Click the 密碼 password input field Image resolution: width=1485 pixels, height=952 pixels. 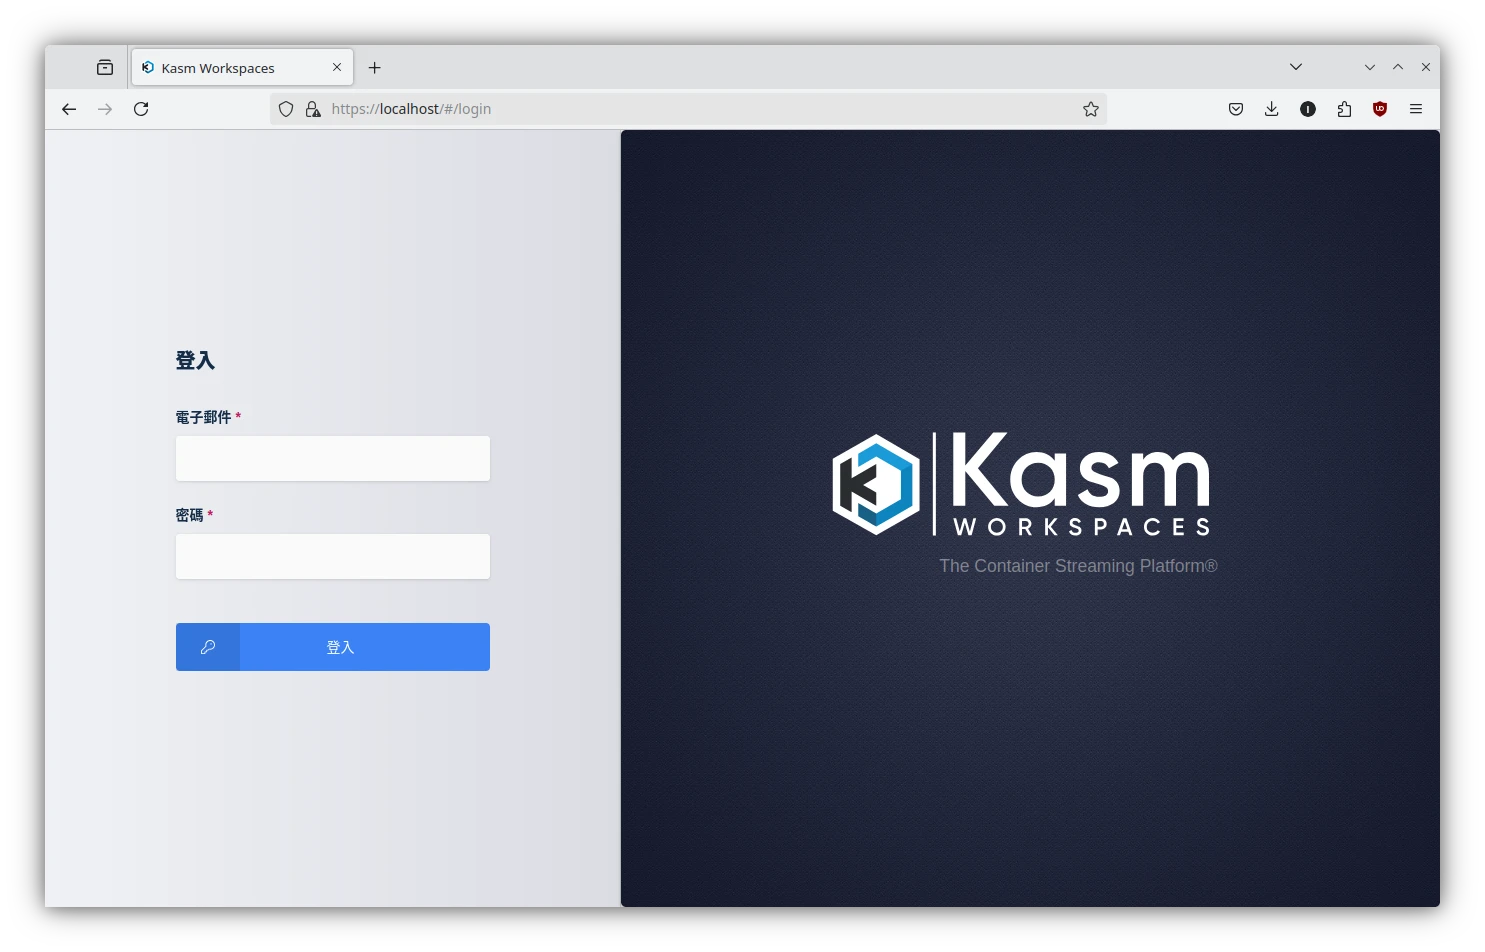click(x=333, y=556)
